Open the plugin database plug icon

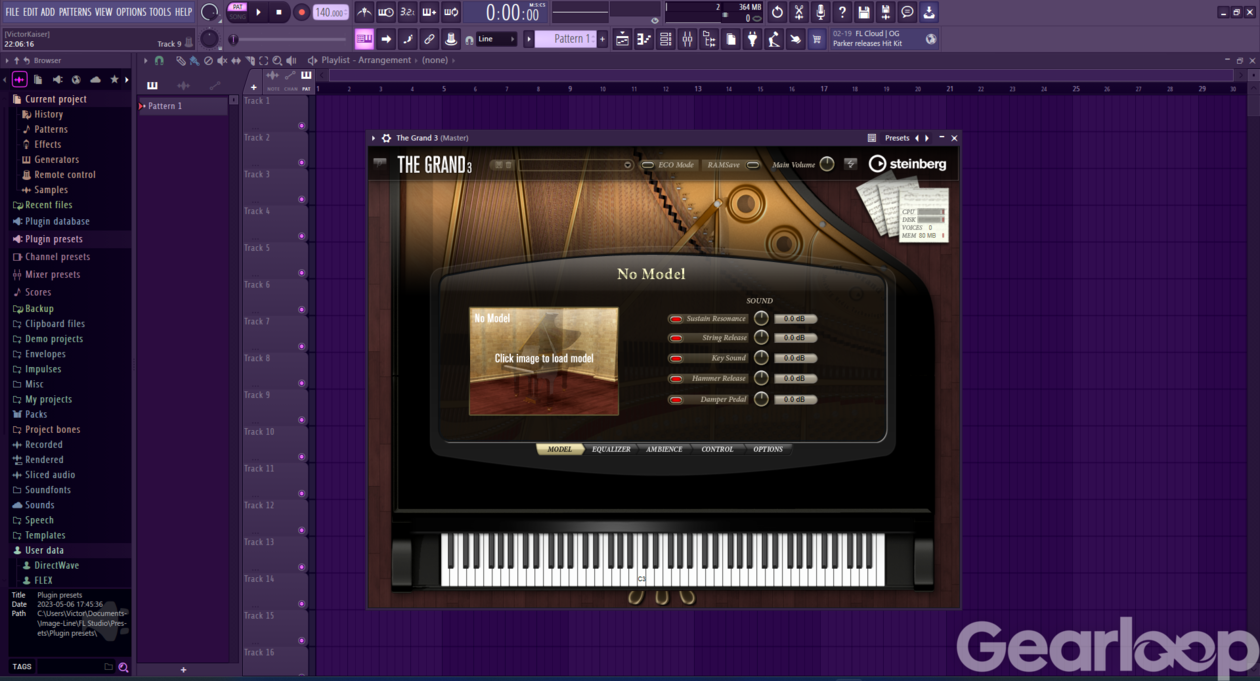tap(752, 39)
